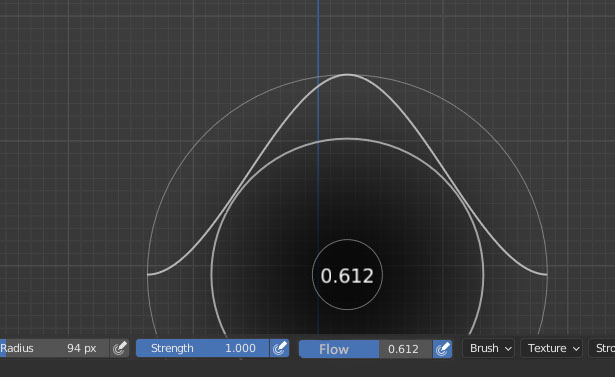
Task: Toggle pen pressure for Flow
Action: click(x=442, y=349)
